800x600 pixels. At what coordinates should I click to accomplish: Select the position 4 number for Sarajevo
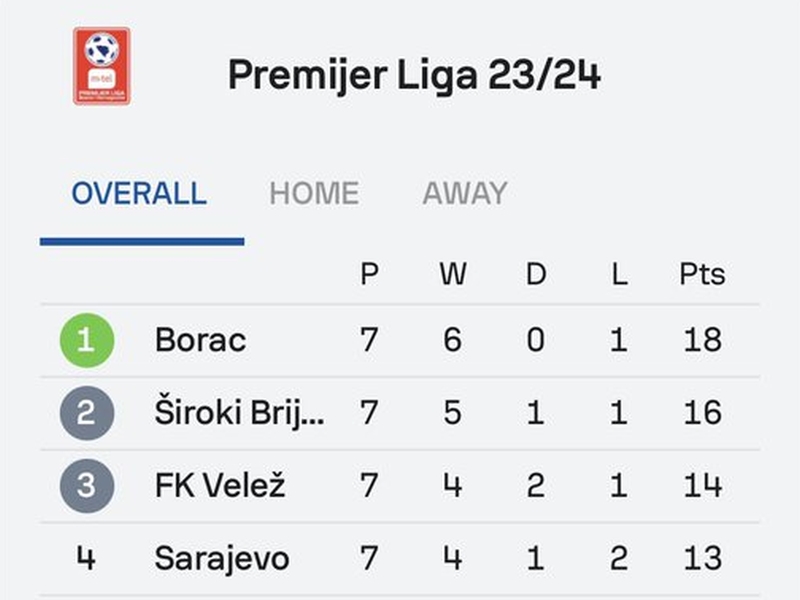click(x=86, y=558)
